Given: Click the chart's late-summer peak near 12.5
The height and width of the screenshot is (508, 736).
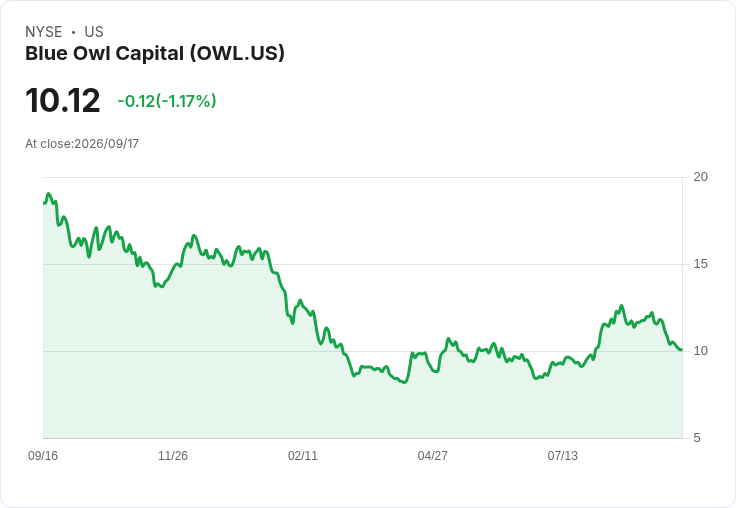Looking at the screenshot, I should pos(621,306).
